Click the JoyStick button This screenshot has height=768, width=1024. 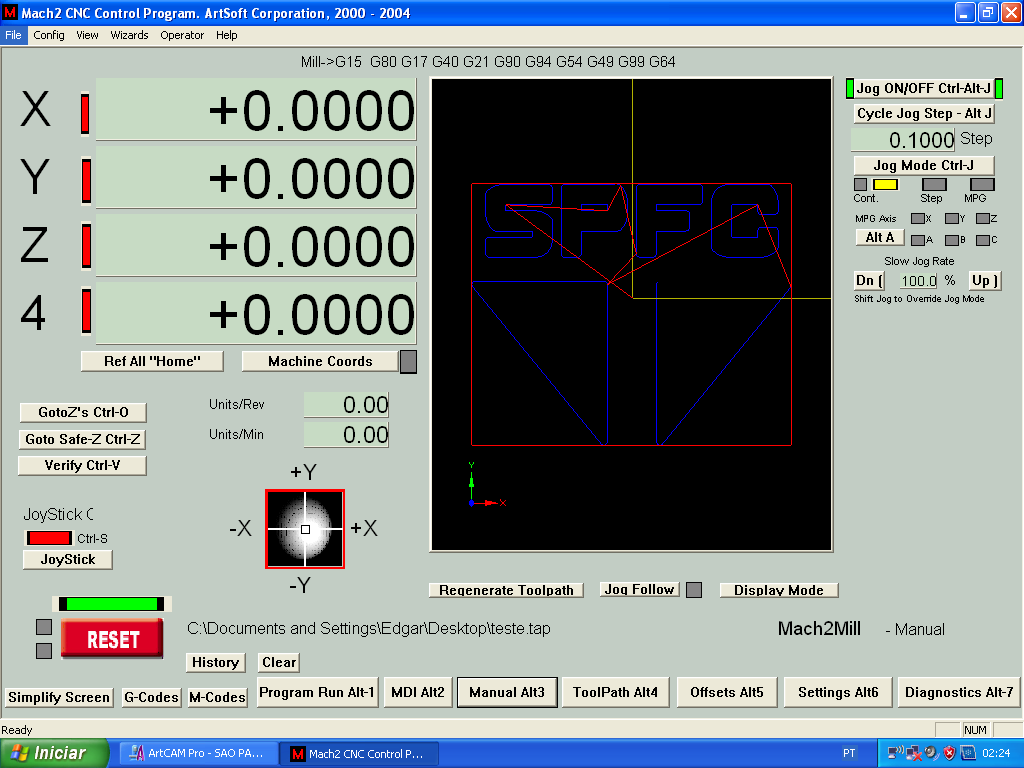[68, 560]
